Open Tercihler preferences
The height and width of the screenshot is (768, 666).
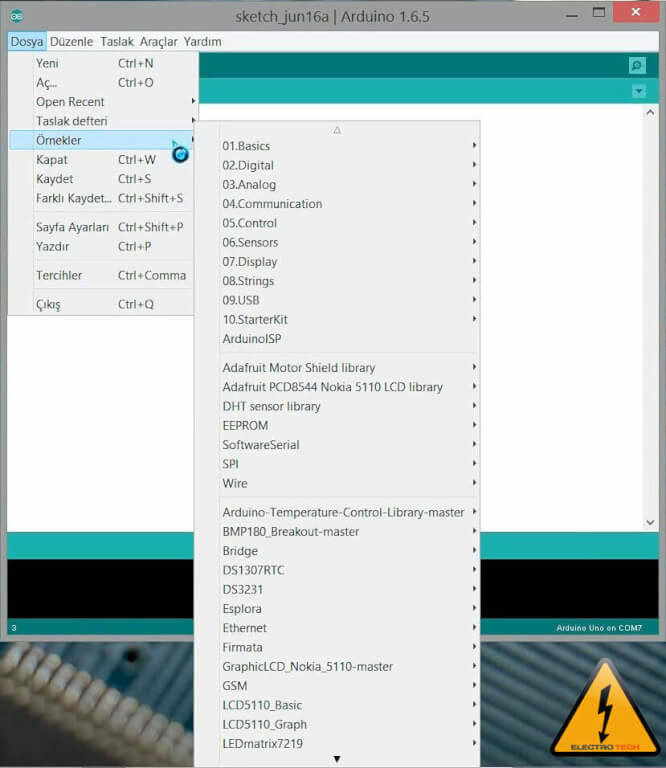(x=101, y=275)
